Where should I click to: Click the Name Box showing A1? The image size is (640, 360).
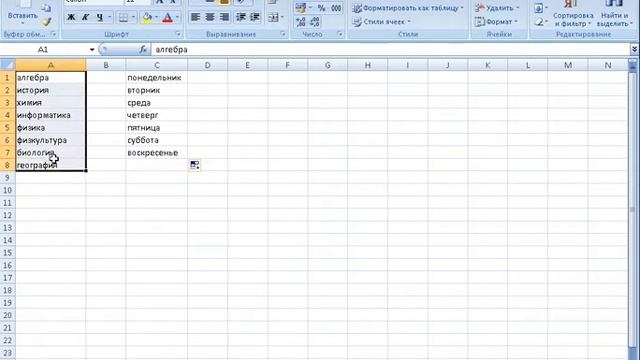pos(44,49)
